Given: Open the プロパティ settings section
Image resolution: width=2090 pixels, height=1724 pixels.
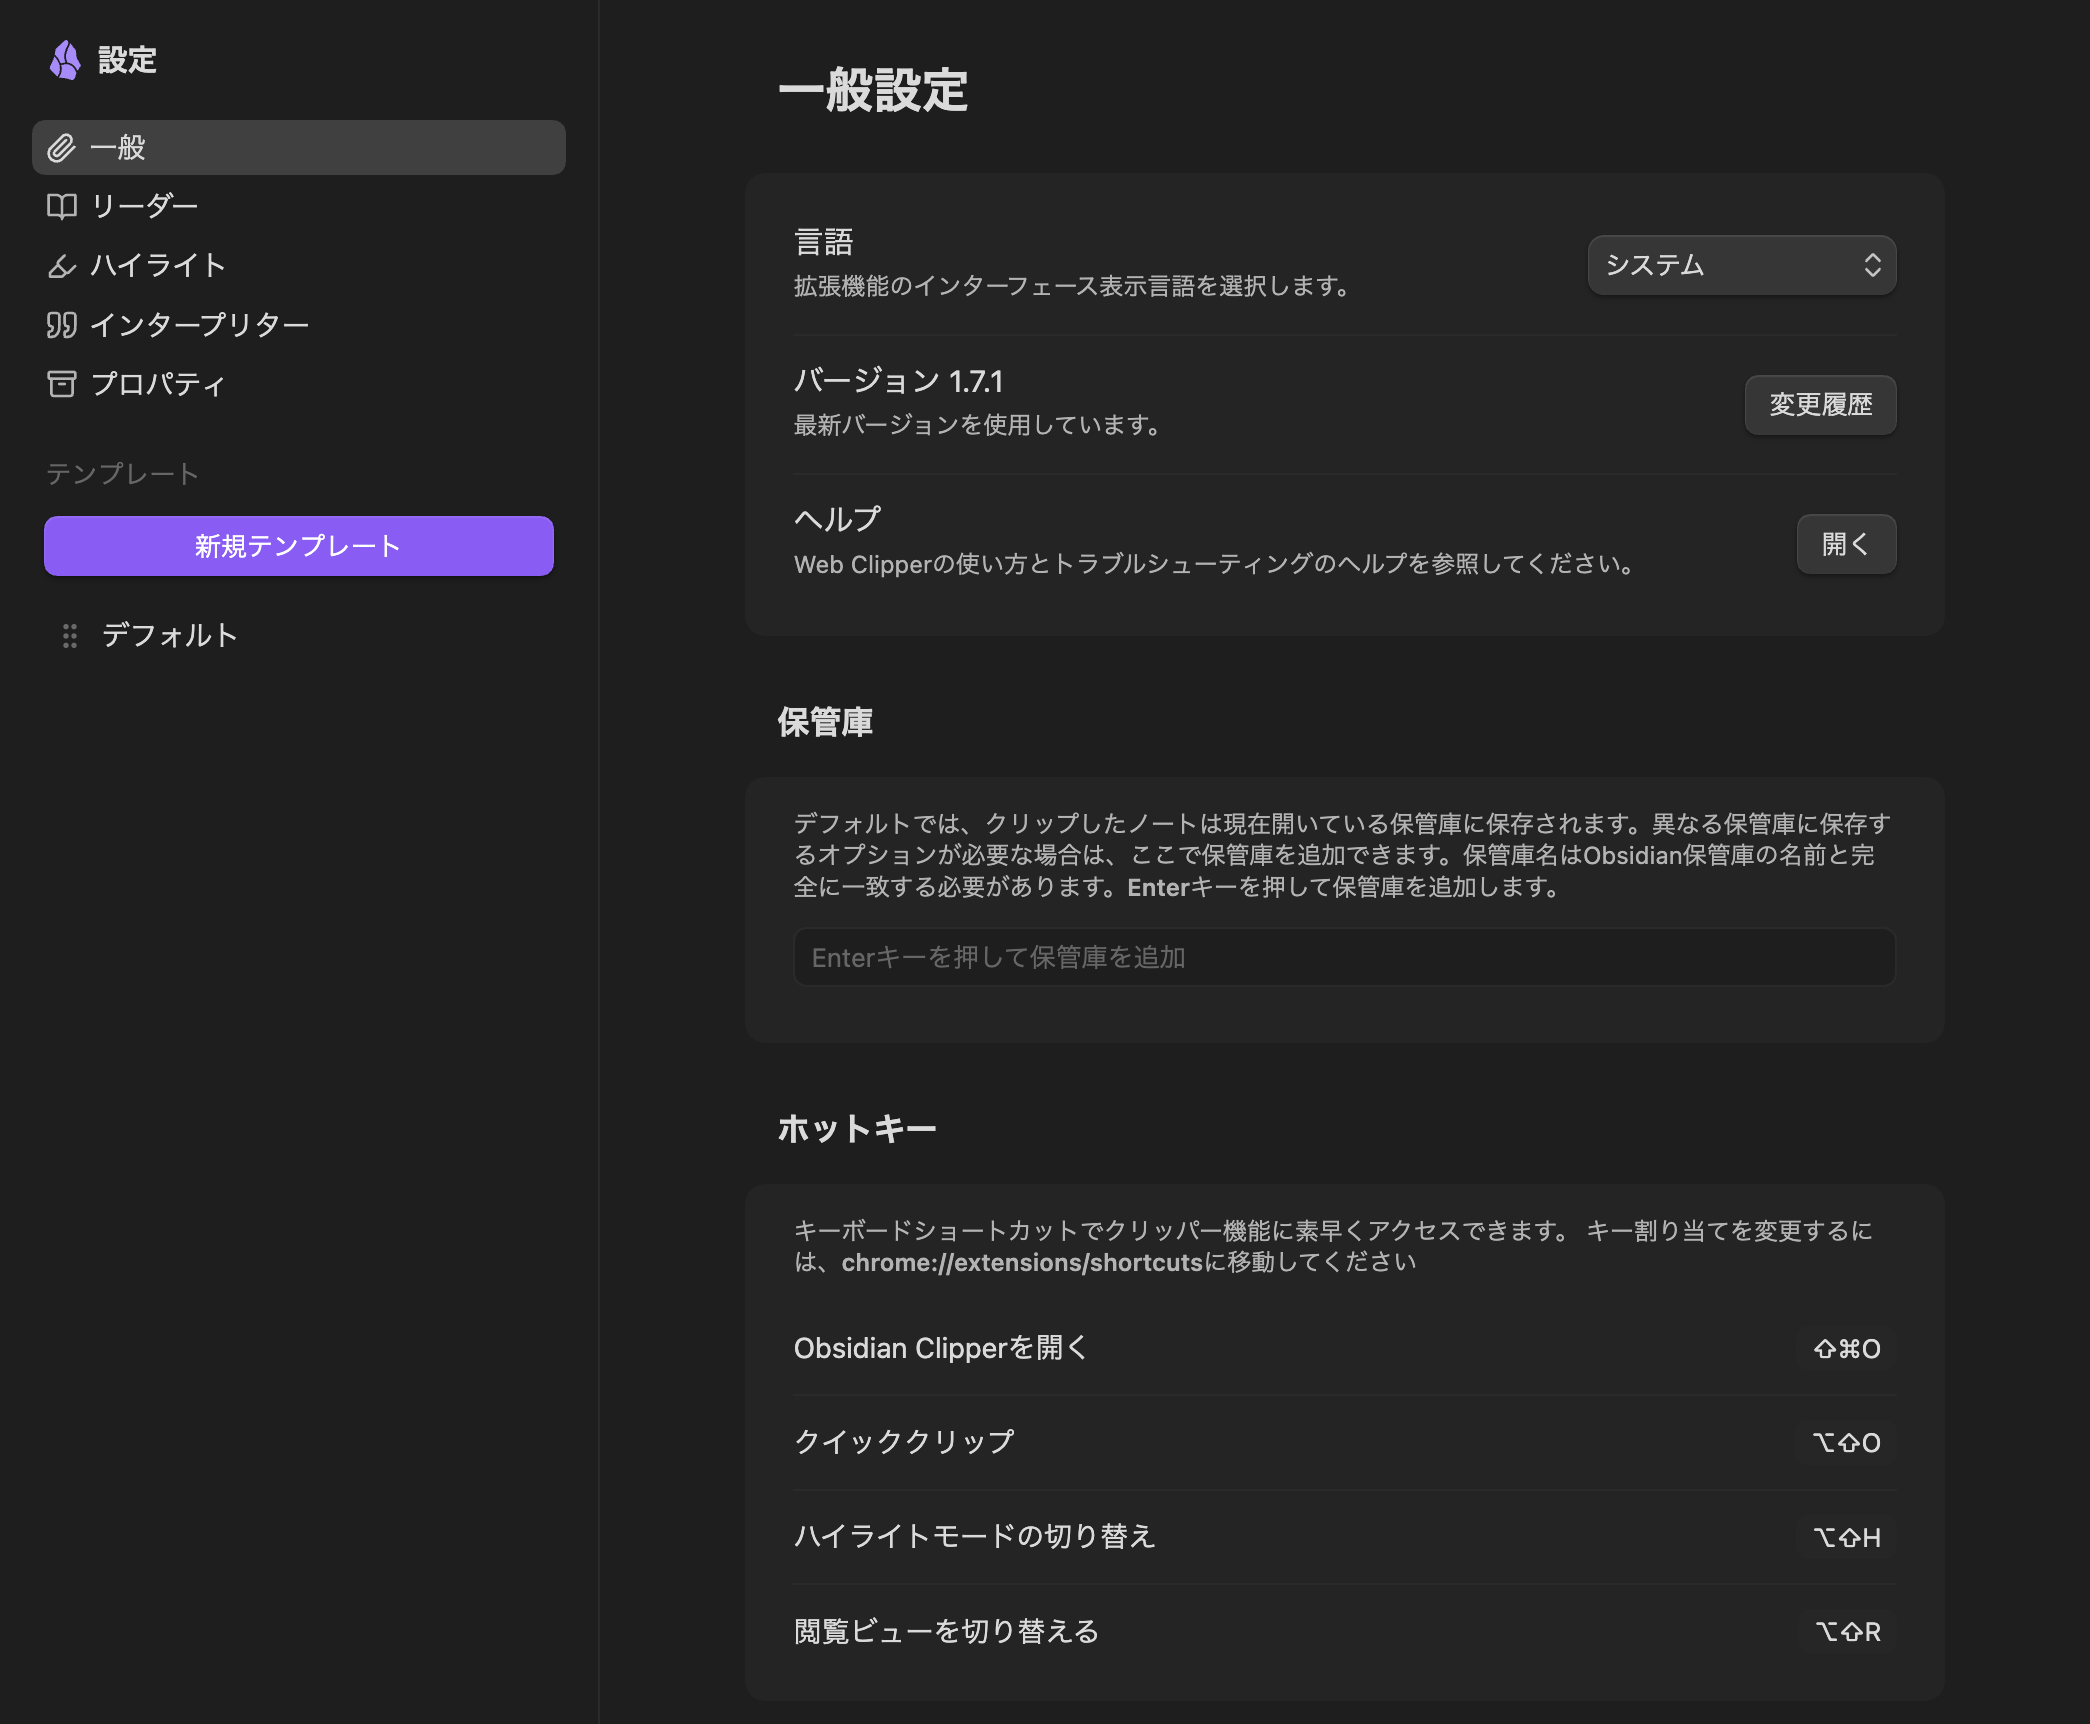Looking at the screenshot, I should tap(299, 384).
